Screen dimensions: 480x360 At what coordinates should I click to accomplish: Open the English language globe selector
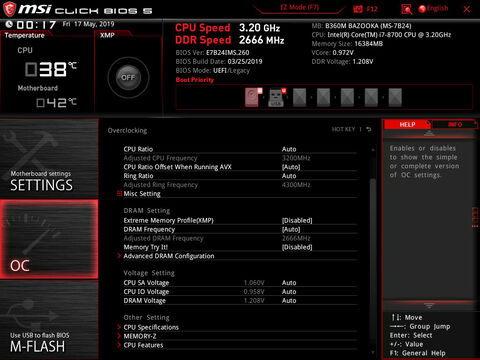[433, 9]
